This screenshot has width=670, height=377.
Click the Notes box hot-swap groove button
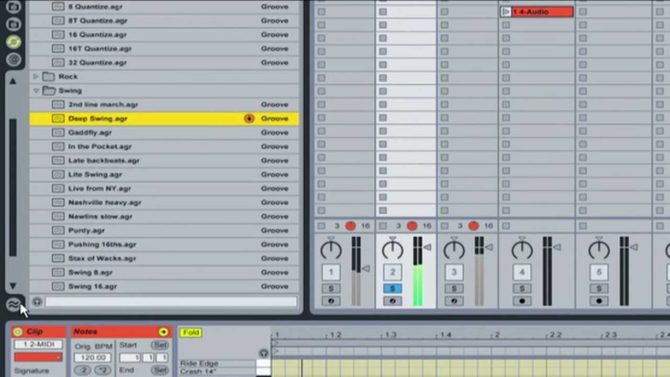tap(163, 332)
